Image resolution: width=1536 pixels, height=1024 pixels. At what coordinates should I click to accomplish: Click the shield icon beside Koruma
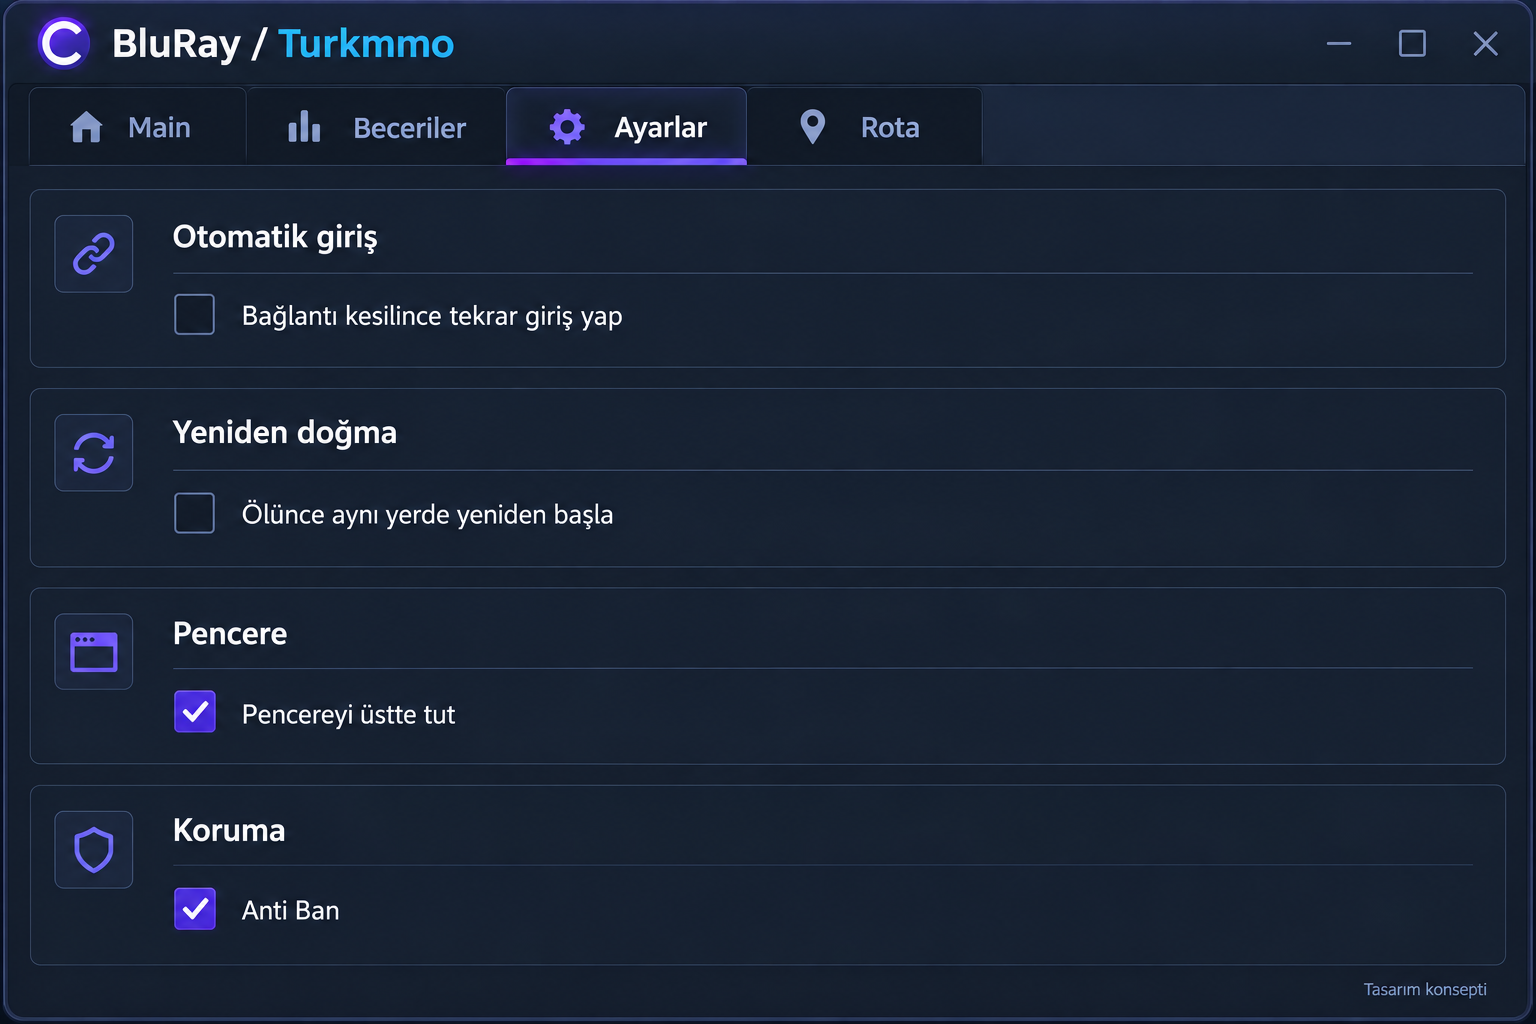click(x=94, y=850)
